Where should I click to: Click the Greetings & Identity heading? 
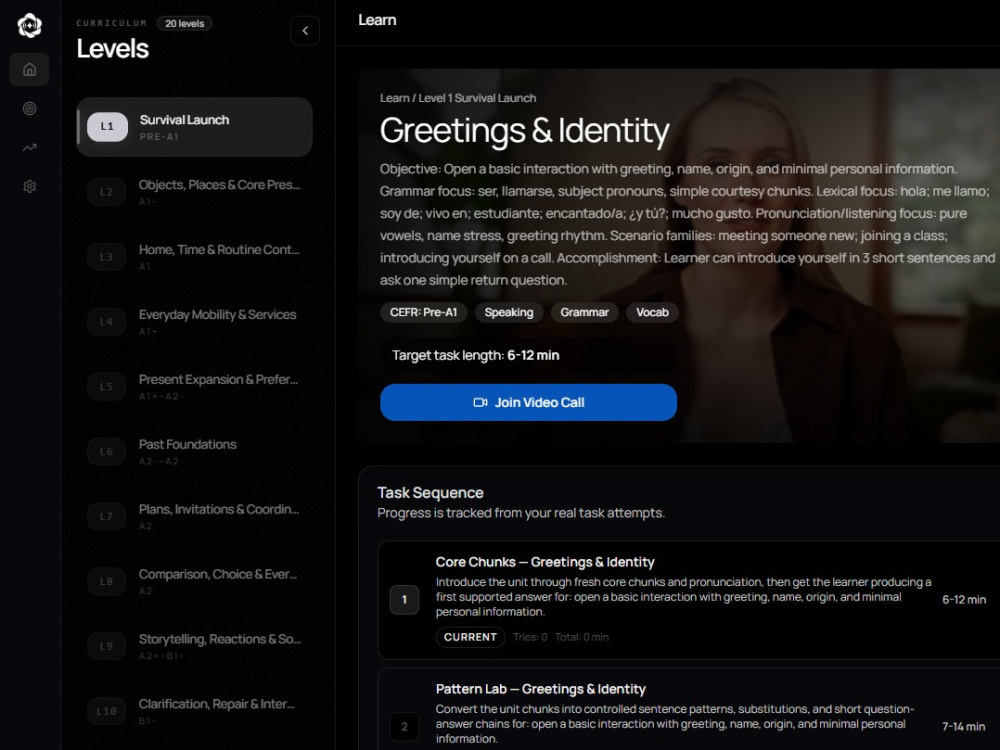524,131
